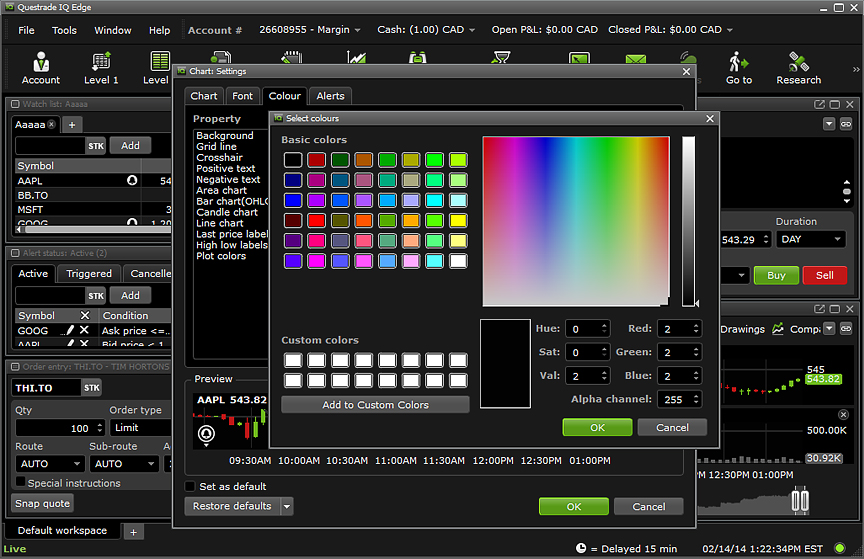Image resolution: width=864 pixels, height=559 pixels.
Task: Click the link icon in the order panel
Action: pos(846,124)
